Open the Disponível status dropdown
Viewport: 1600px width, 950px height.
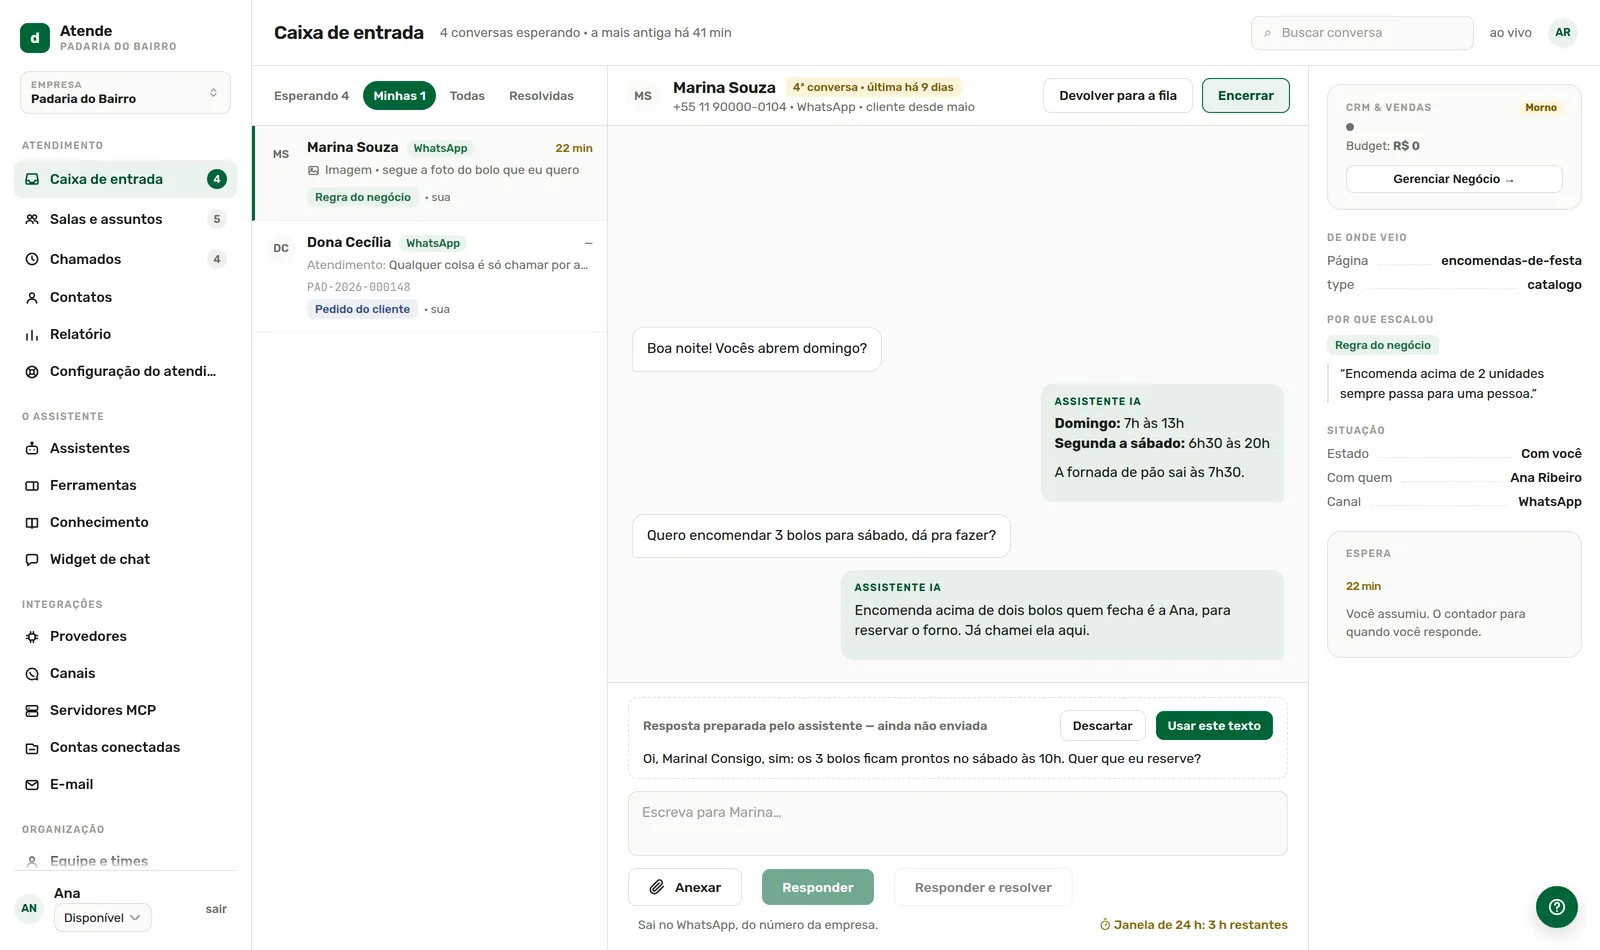[x=103, y=918]
